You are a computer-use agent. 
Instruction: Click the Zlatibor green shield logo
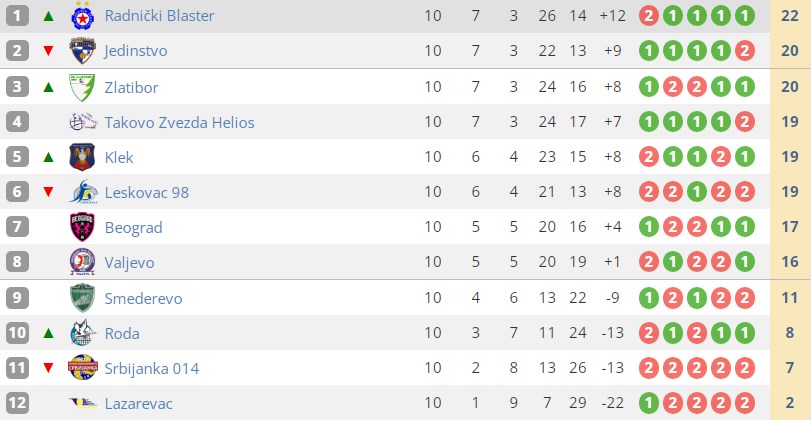click(x=83, y=87)
